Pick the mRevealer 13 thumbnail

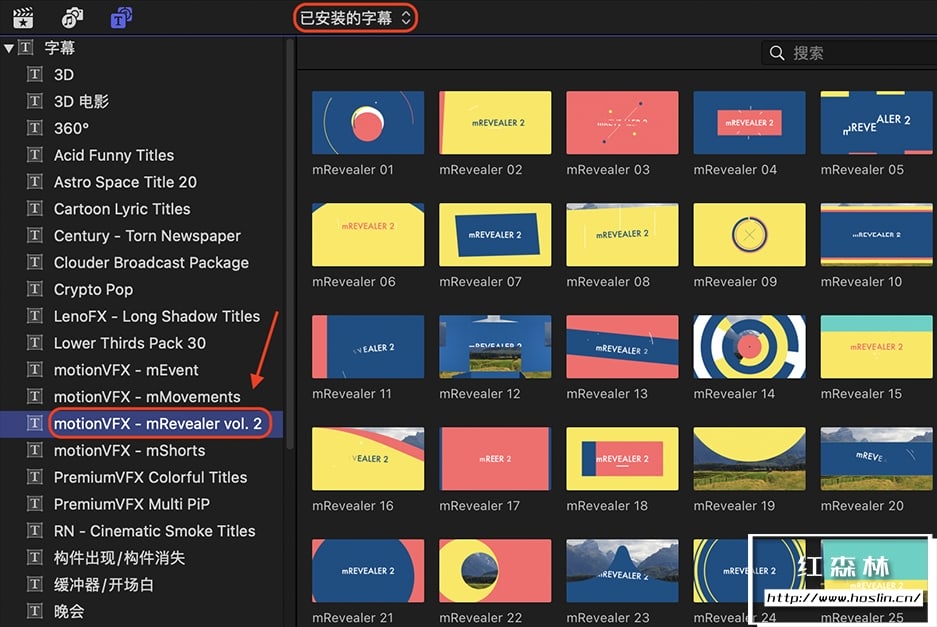pyautogui.click(x=622, y=347)
